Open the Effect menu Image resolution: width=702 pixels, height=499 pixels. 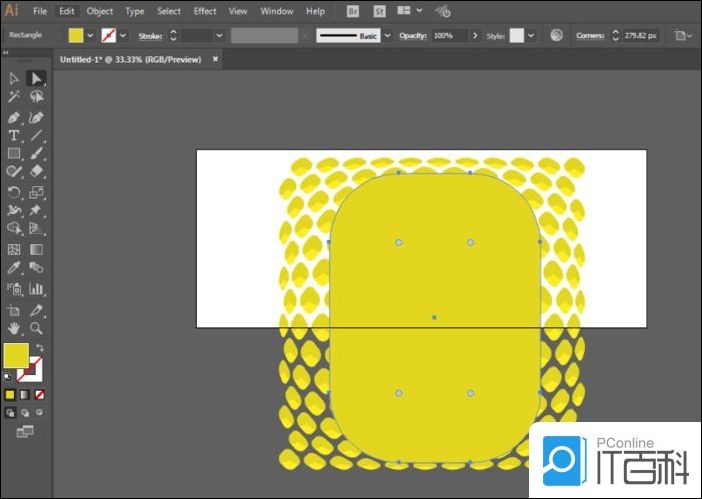[x=205, y=11]
